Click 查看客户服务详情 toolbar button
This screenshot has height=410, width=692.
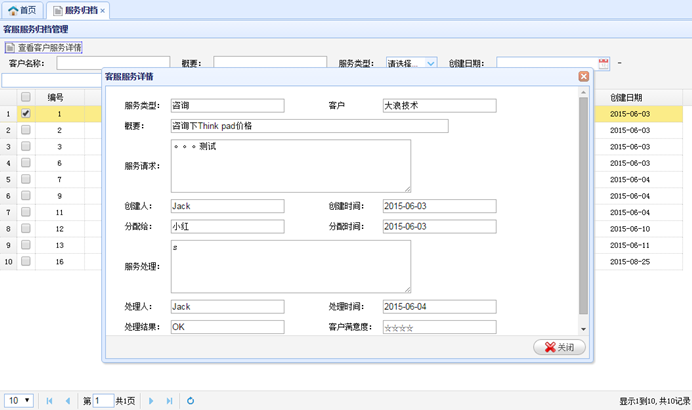tap(44, 47)
